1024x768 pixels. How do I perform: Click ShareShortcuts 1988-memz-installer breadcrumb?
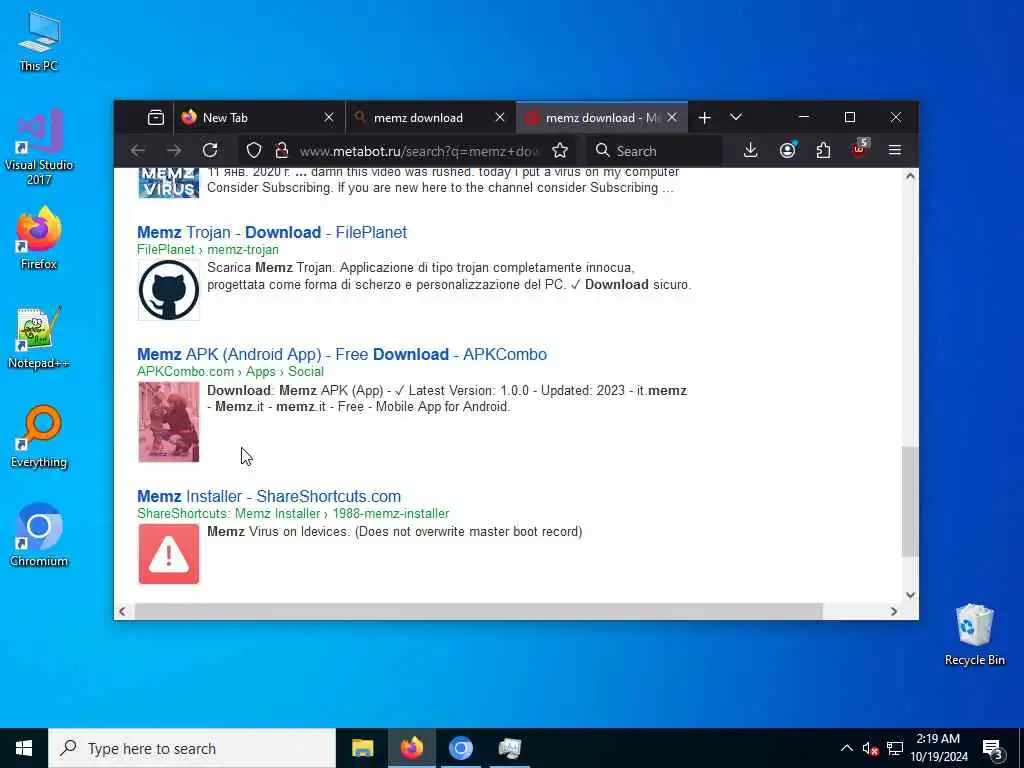(293, 514)
